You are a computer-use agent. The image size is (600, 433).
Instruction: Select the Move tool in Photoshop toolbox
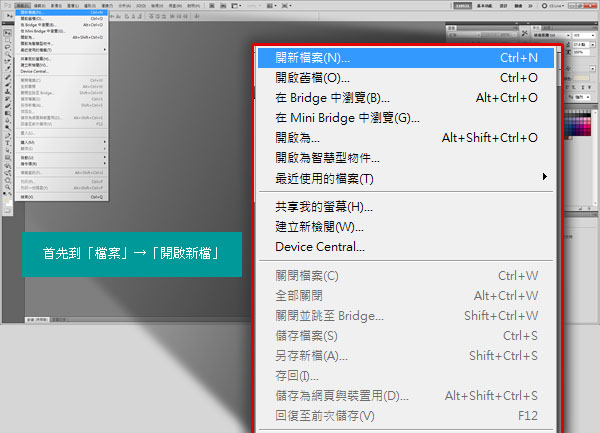coord(8,33)
